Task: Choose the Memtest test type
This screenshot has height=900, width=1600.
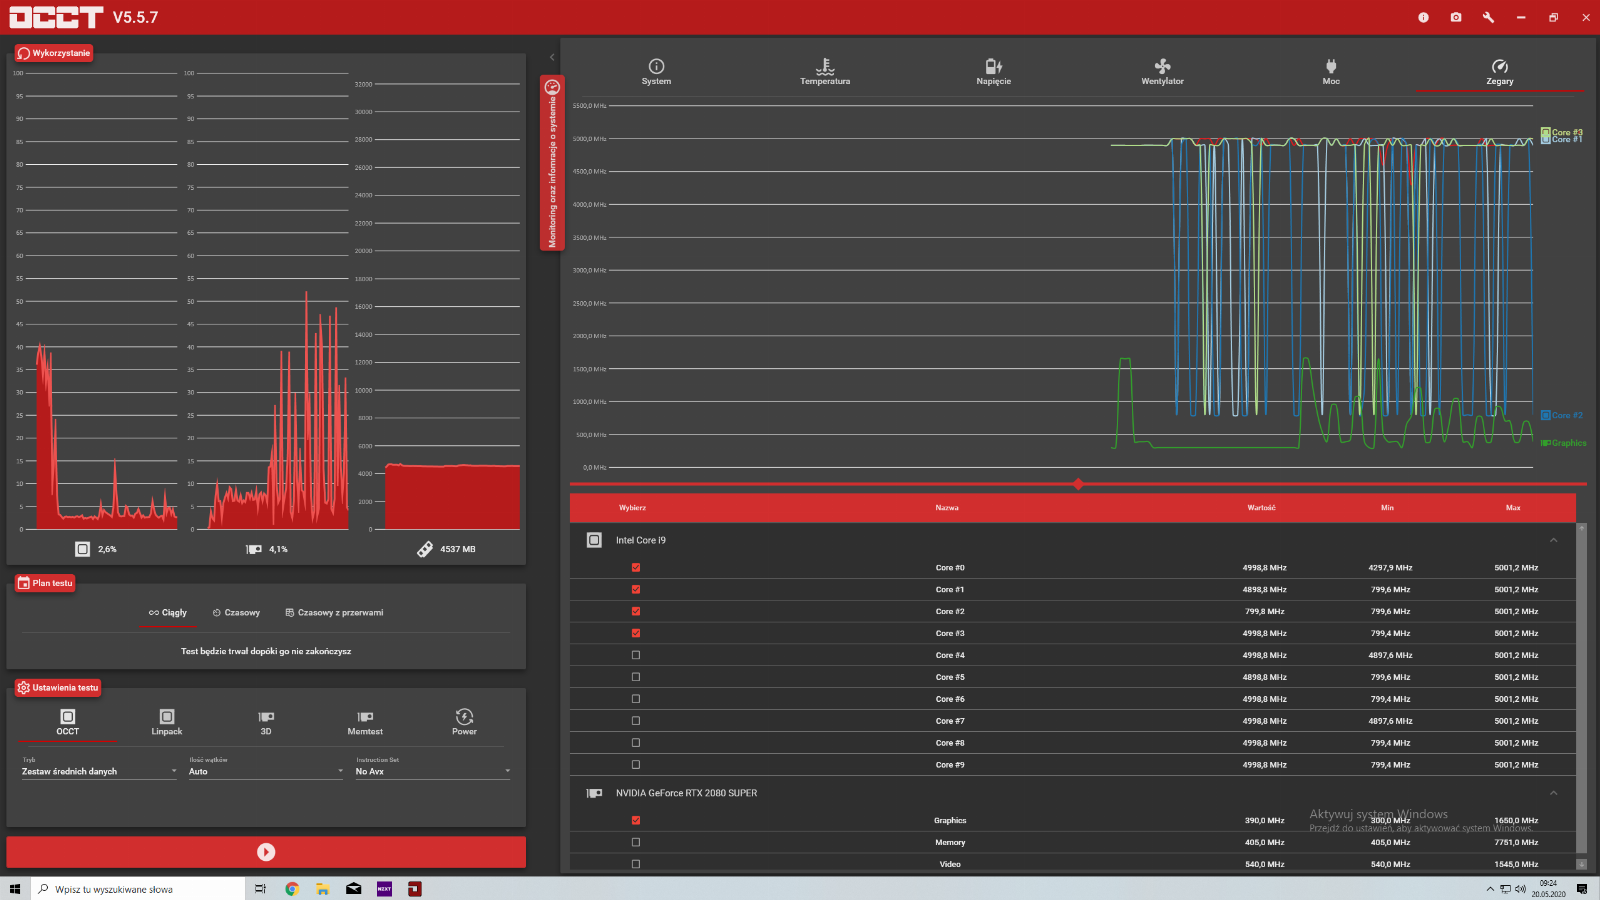Action: pyautogui.click(x=365, y=722)
